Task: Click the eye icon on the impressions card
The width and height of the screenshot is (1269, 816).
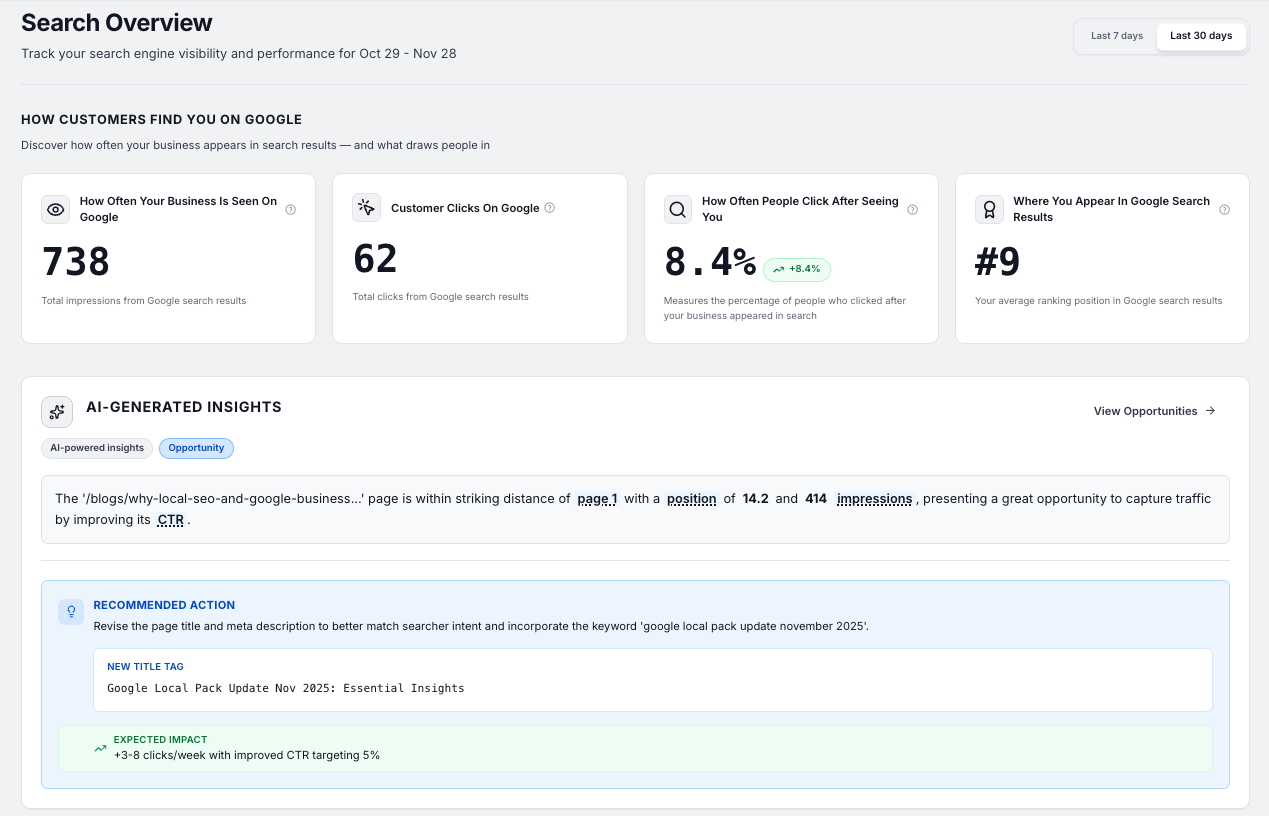Action: 56,209
